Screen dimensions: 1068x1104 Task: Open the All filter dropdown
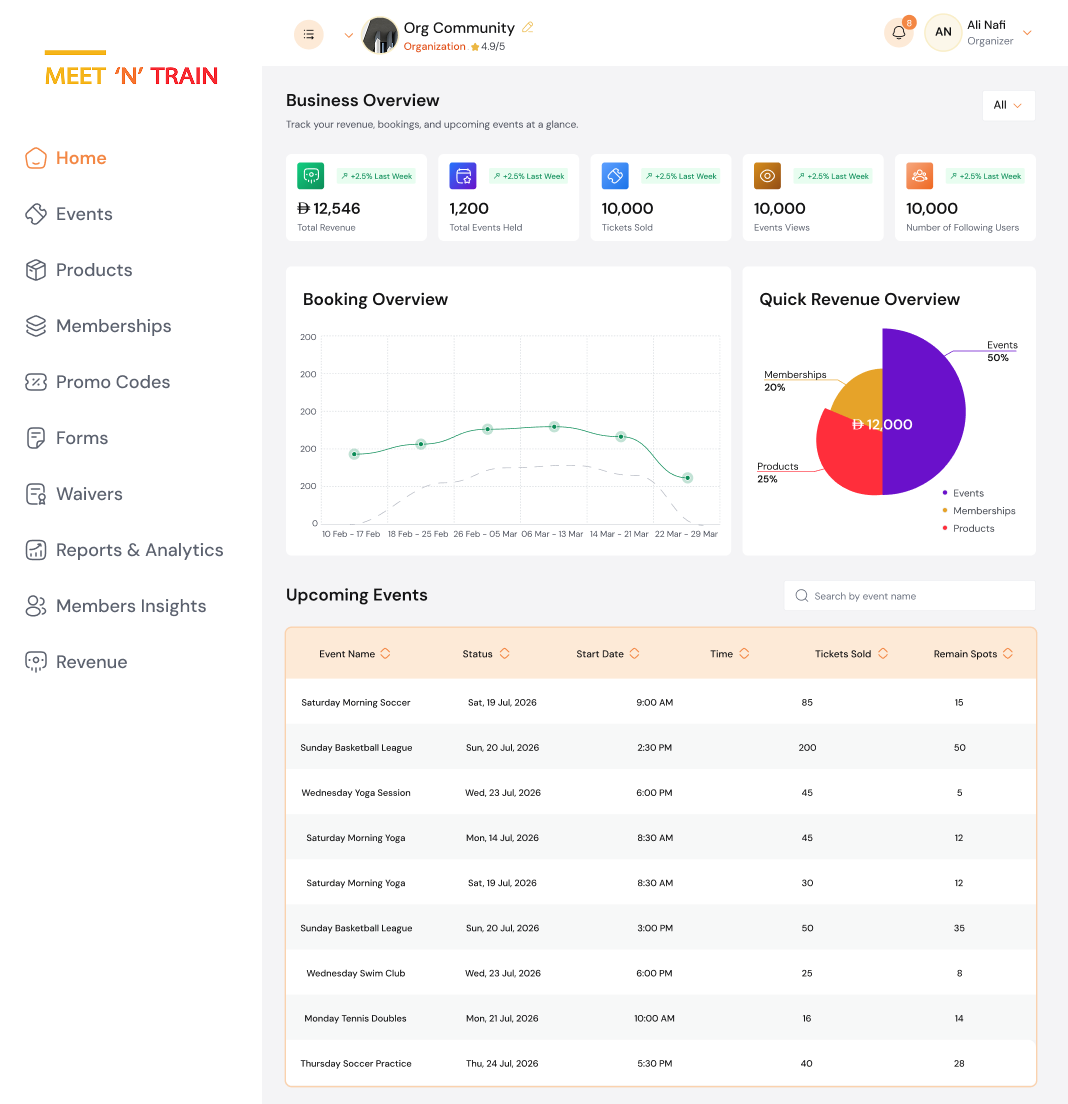coord(1008,105)
